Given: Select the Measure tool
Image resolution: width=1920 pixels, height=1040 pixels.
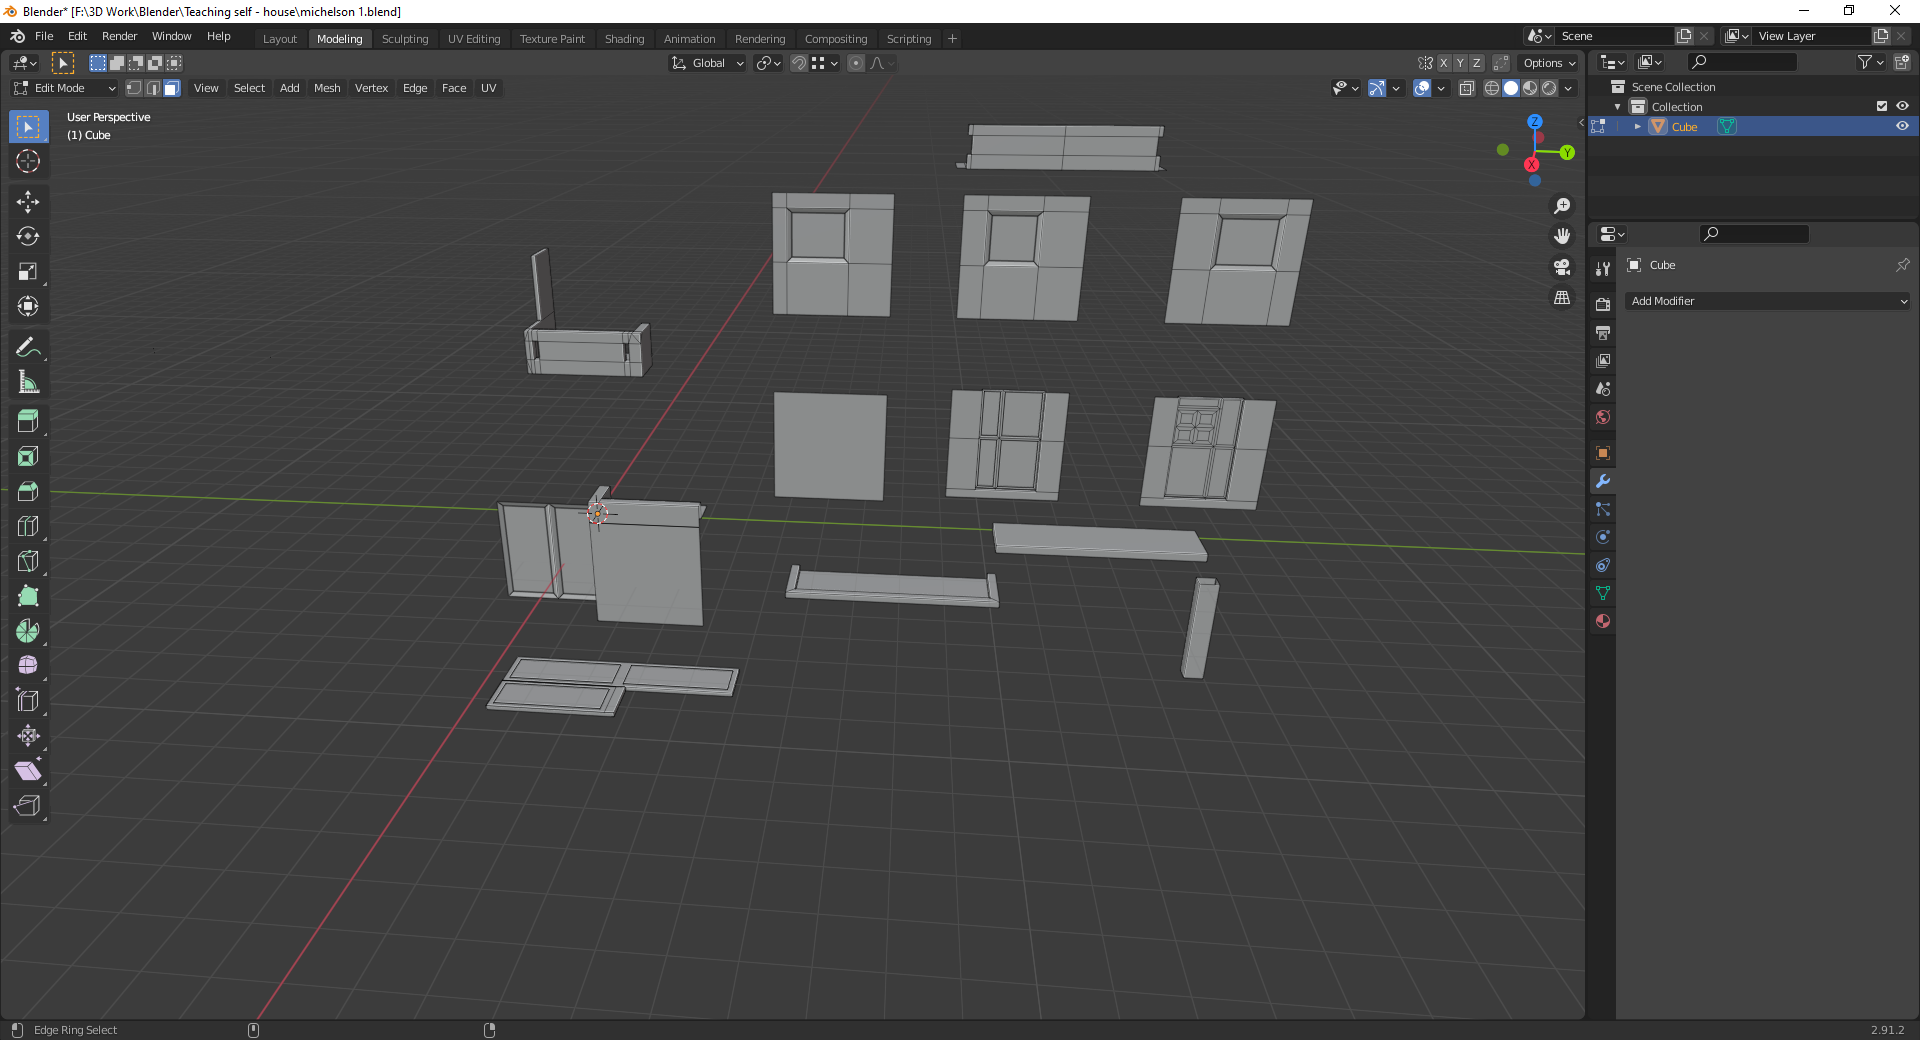Looking at the screenshot, I should [x=28, y=383].
